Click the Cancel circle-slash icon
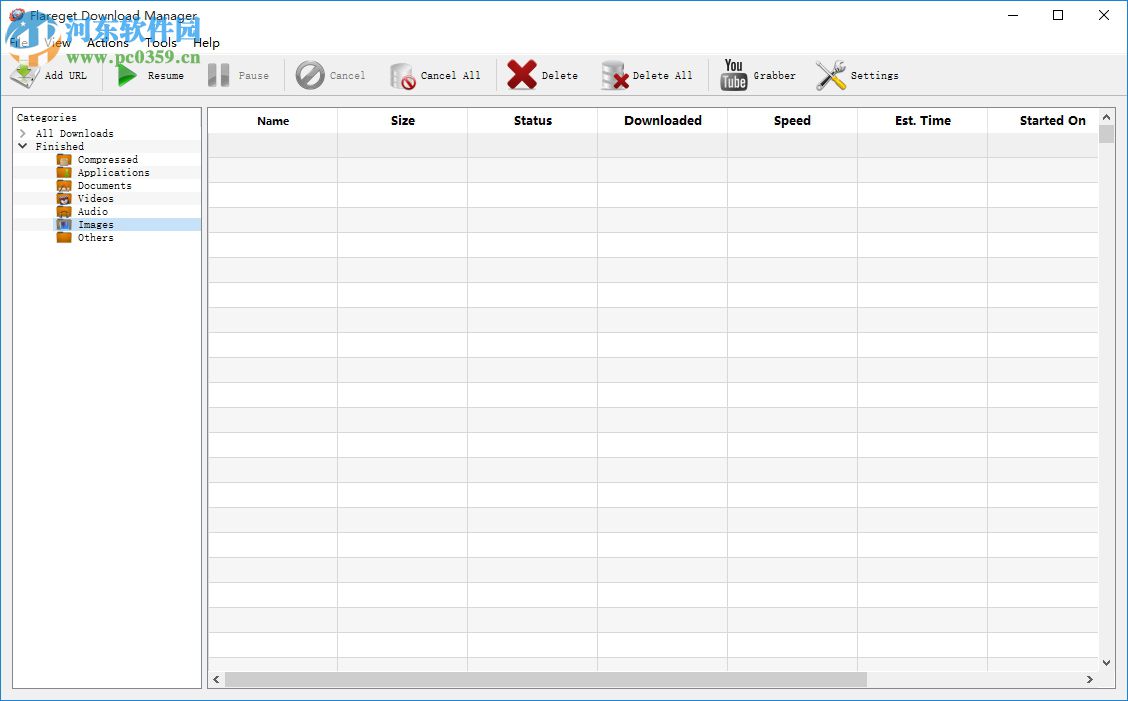The width and height of the screenshot is (1128, 701). tap(310, 75)
